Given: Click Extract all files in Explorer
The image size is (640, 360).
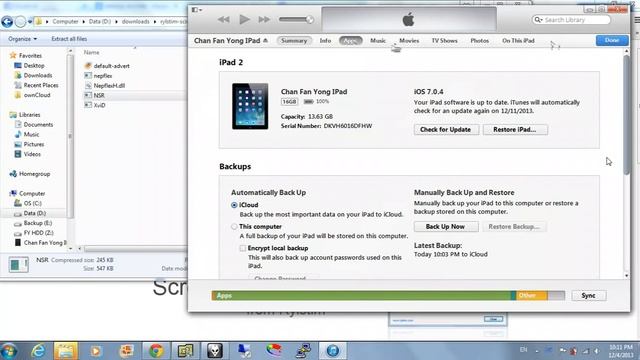Looking at the screenshot, I should coord(69,39).
